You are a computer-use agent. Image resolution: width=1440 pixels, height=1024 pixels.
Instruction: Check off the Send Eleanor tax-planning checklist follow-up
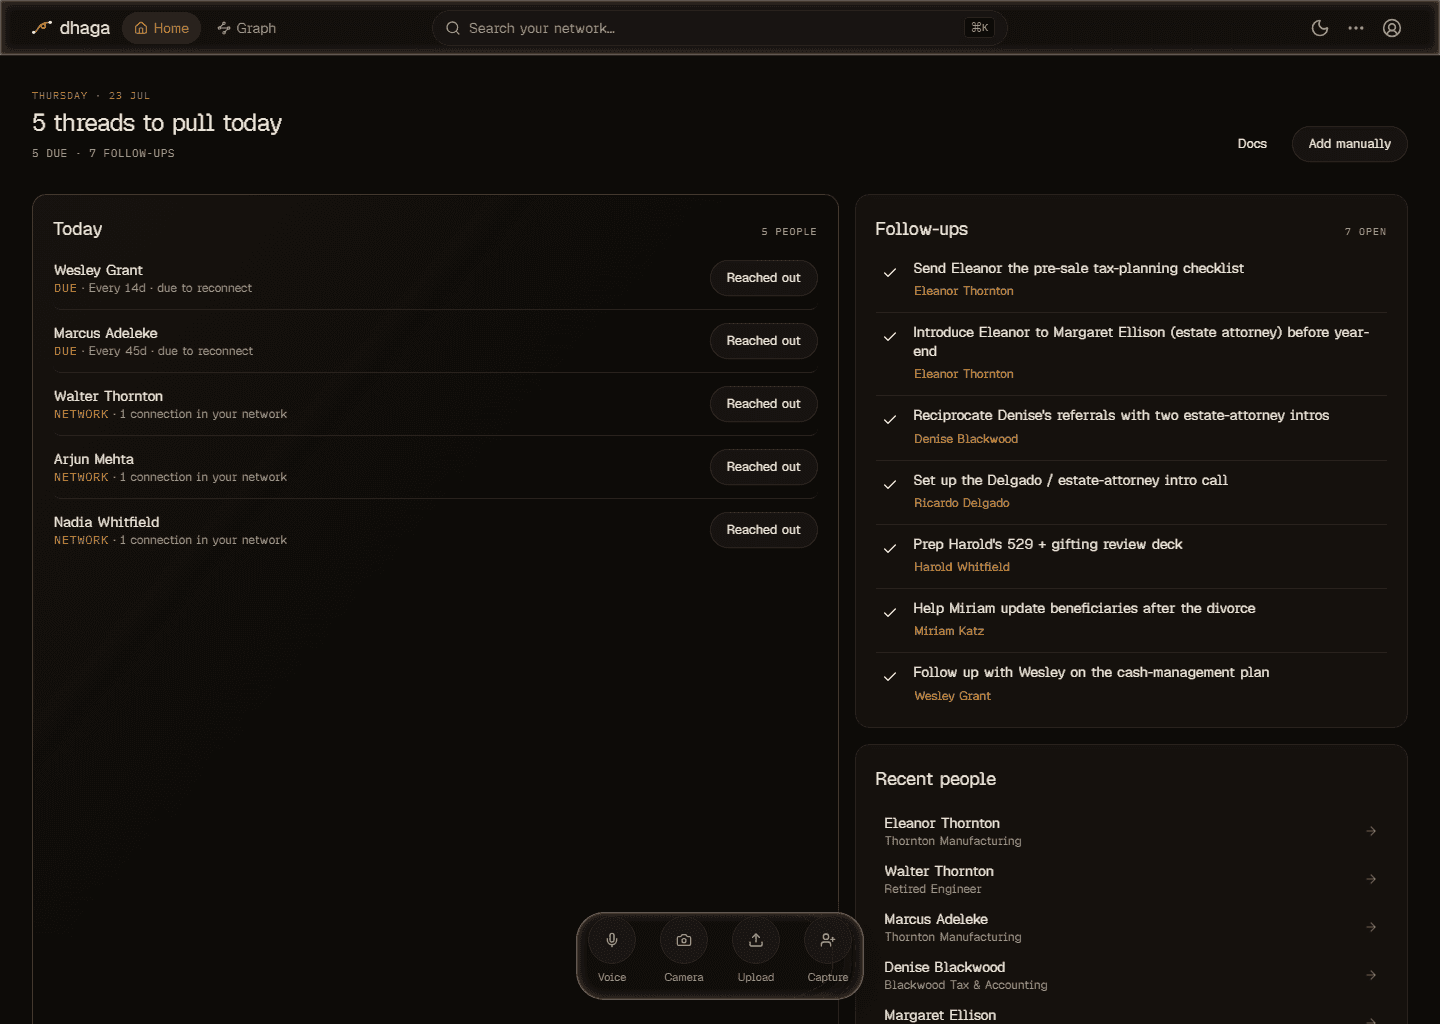(x=890, y=272)
